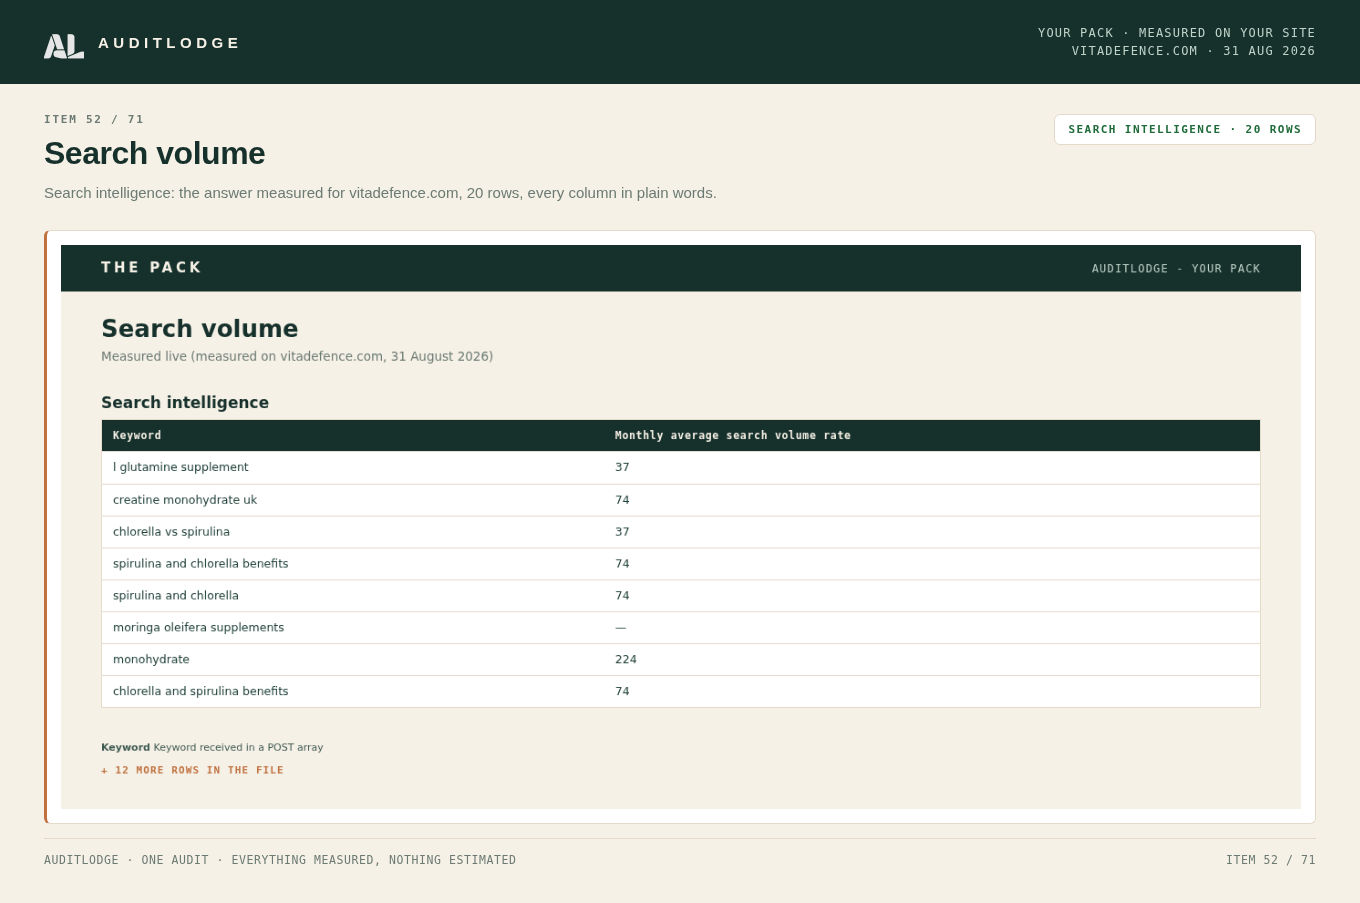Click the AUDITLODGE wordmark beside the logo

pos(169,43)
